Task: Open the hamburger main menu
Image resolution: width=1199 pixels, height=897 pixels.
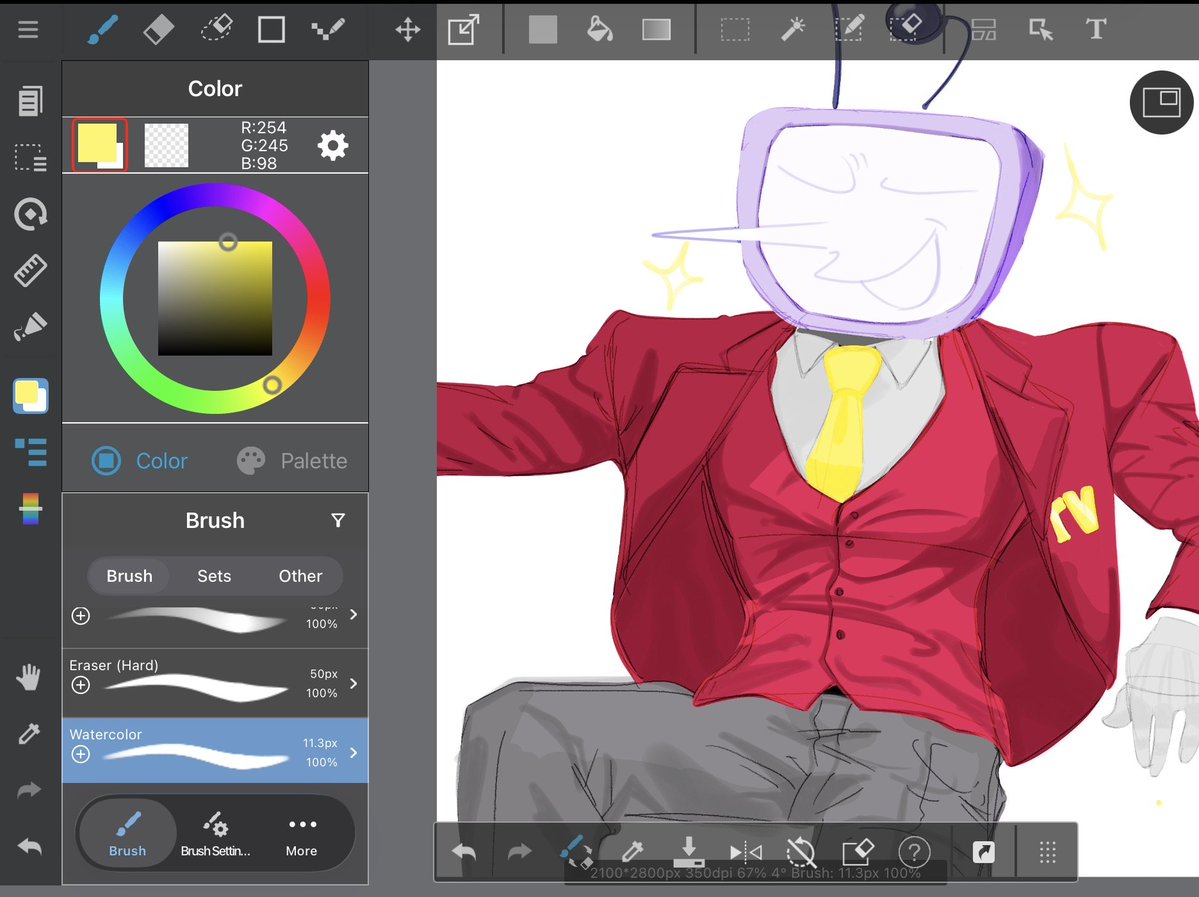Action: click(x=28, y=30)
